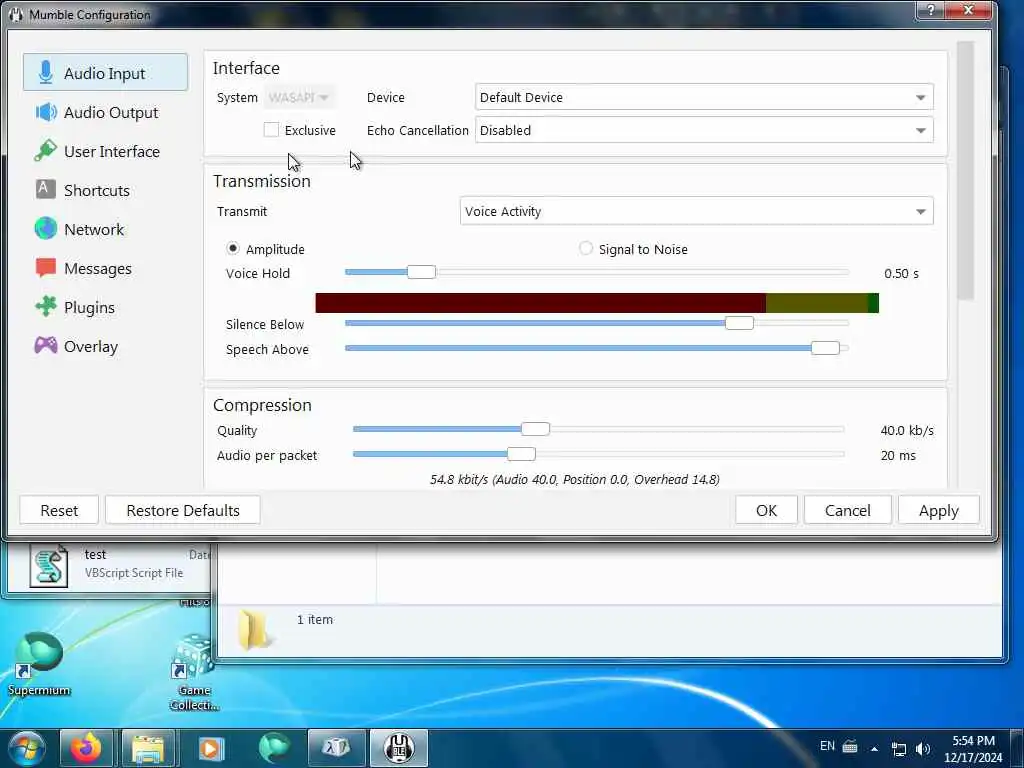Click the Reset button
Image resolution: width=1024 pixels, height=768 pixels.
click(x=59, y=510)
